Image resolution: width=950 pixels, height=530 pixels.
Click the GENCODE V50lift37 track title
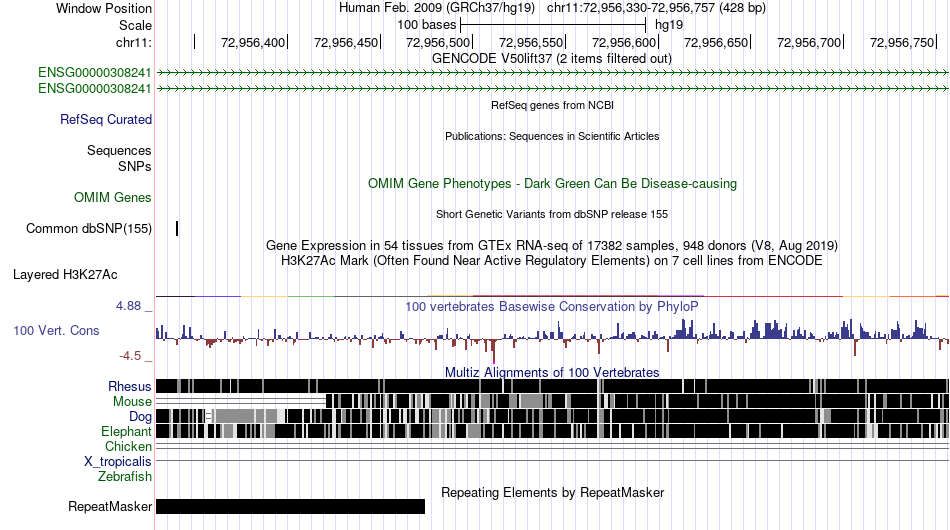(551, 59)
